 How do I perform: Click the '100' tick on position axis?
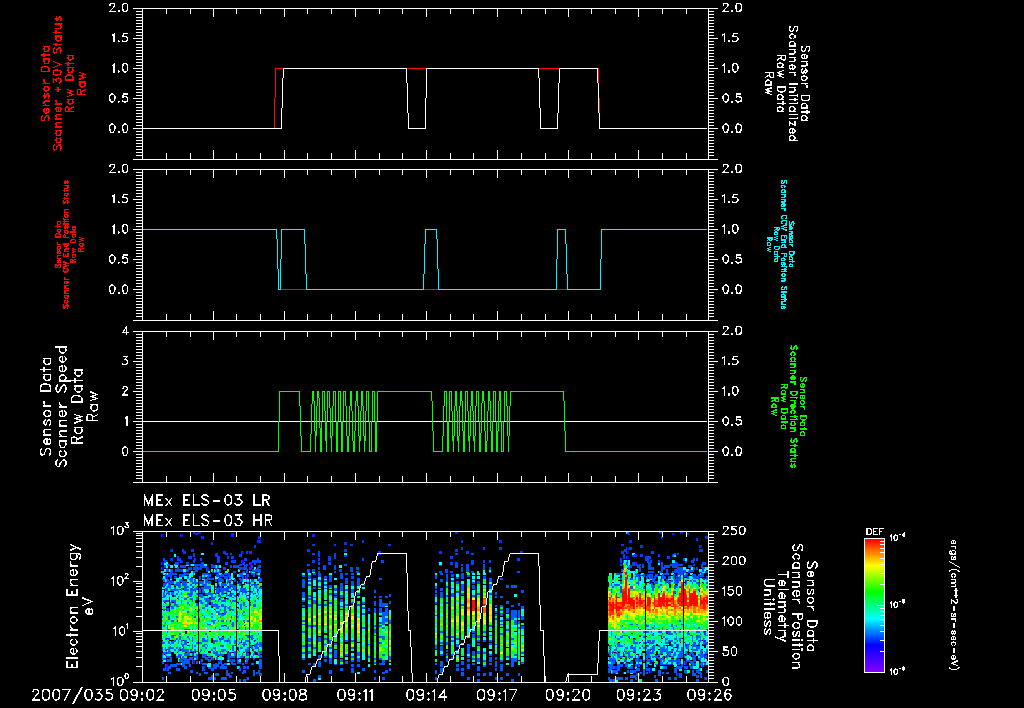[734, 621]
